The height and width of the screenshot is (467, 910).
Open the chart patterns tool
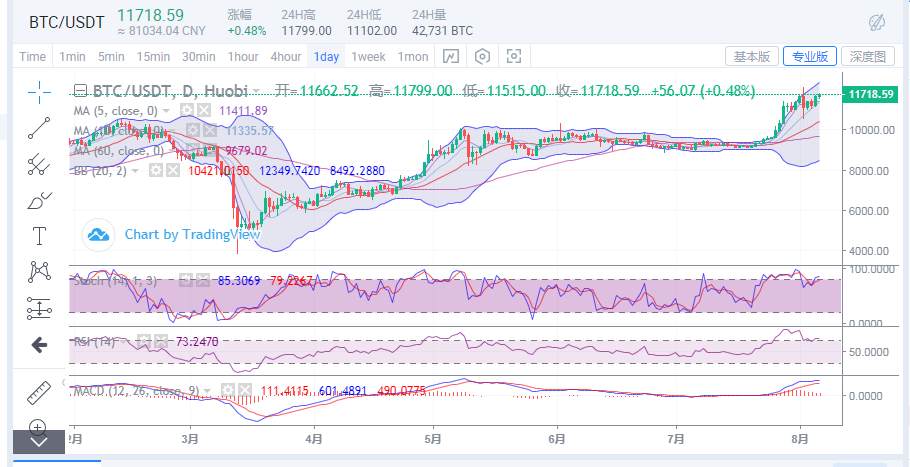39,271
